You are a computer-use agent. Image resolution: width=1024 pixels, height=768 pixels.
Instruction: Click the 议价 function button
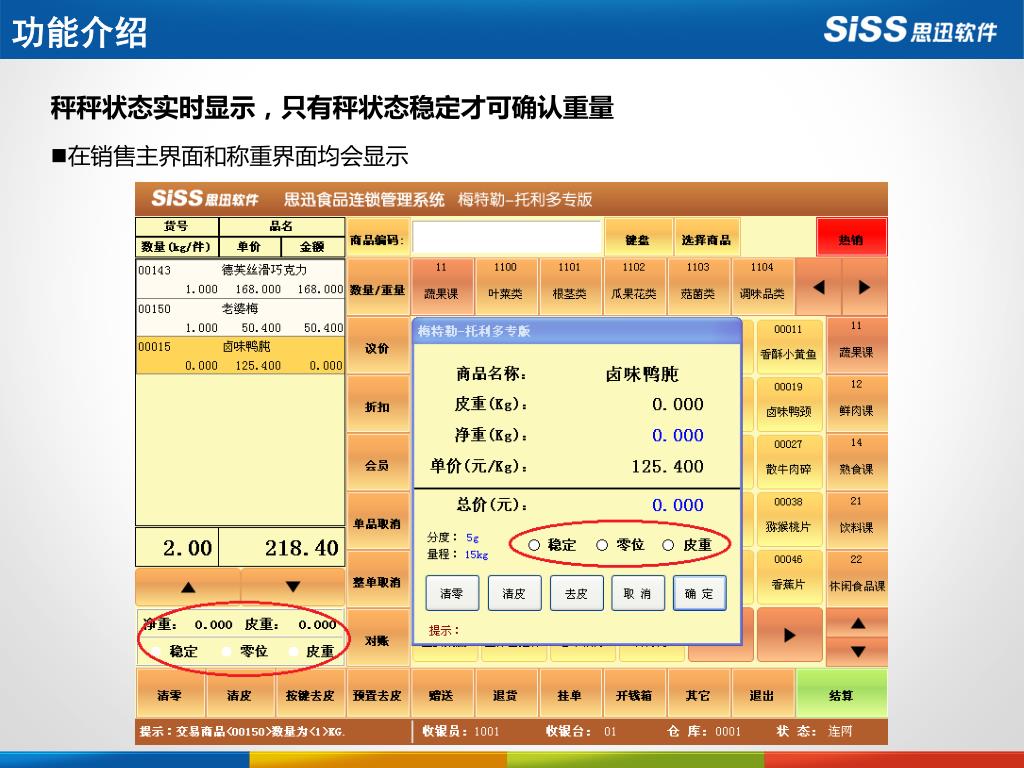click(377, 346)
